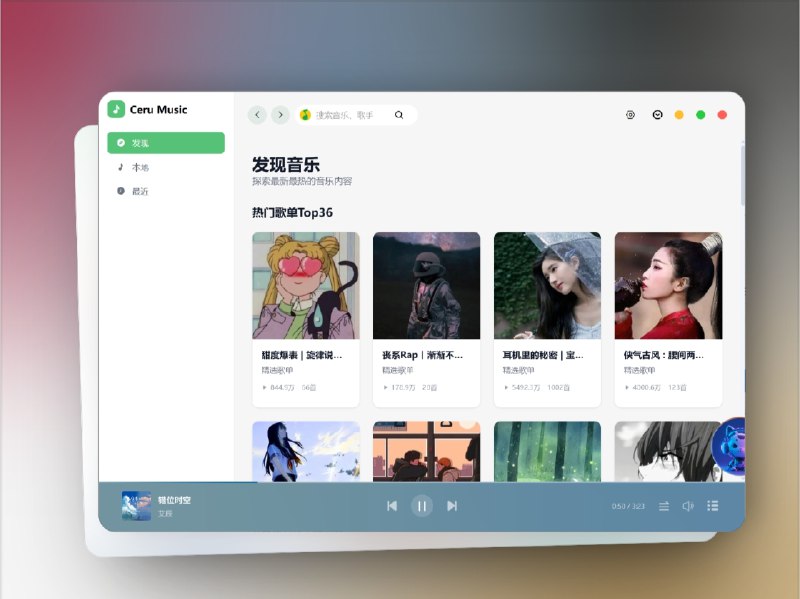Collapse the window via the chevron circle button
The height and width of the screenshot is (599, 800).
click(656, 115)
